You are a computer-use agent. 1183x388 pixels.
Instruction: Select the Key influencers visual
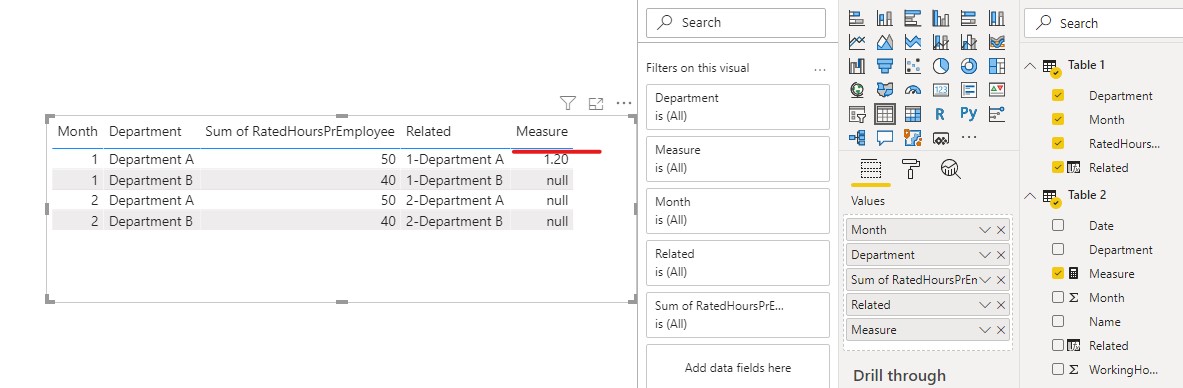tap(997, 114)
